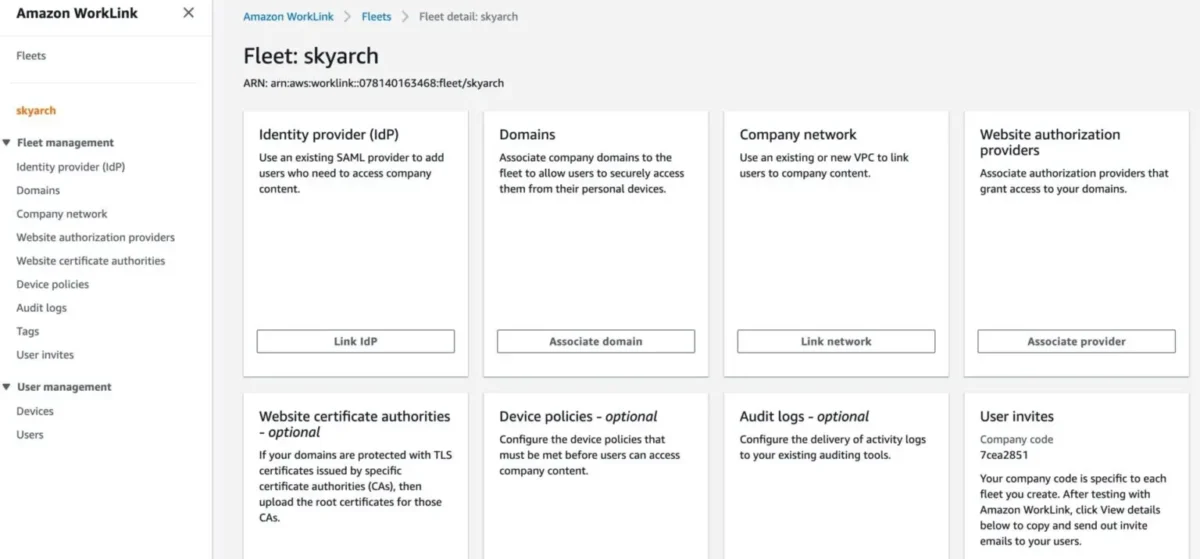Open Company network sidebar item
This screenshot has width=1200, height=559.
coord(62,214)
